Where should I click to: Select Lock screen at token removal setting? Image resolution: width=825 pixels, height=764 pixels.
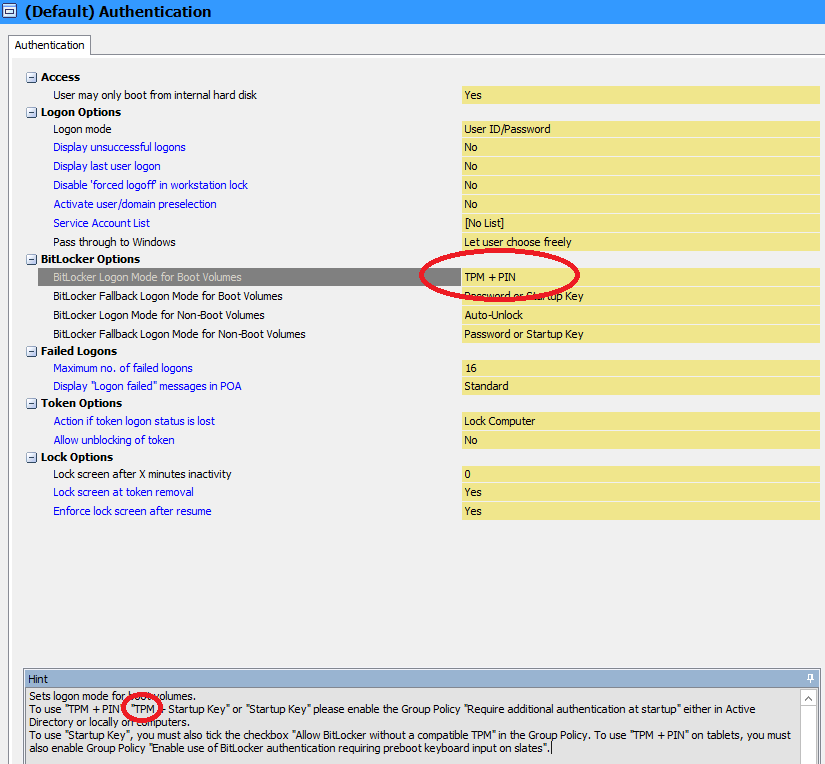point(123,492)
